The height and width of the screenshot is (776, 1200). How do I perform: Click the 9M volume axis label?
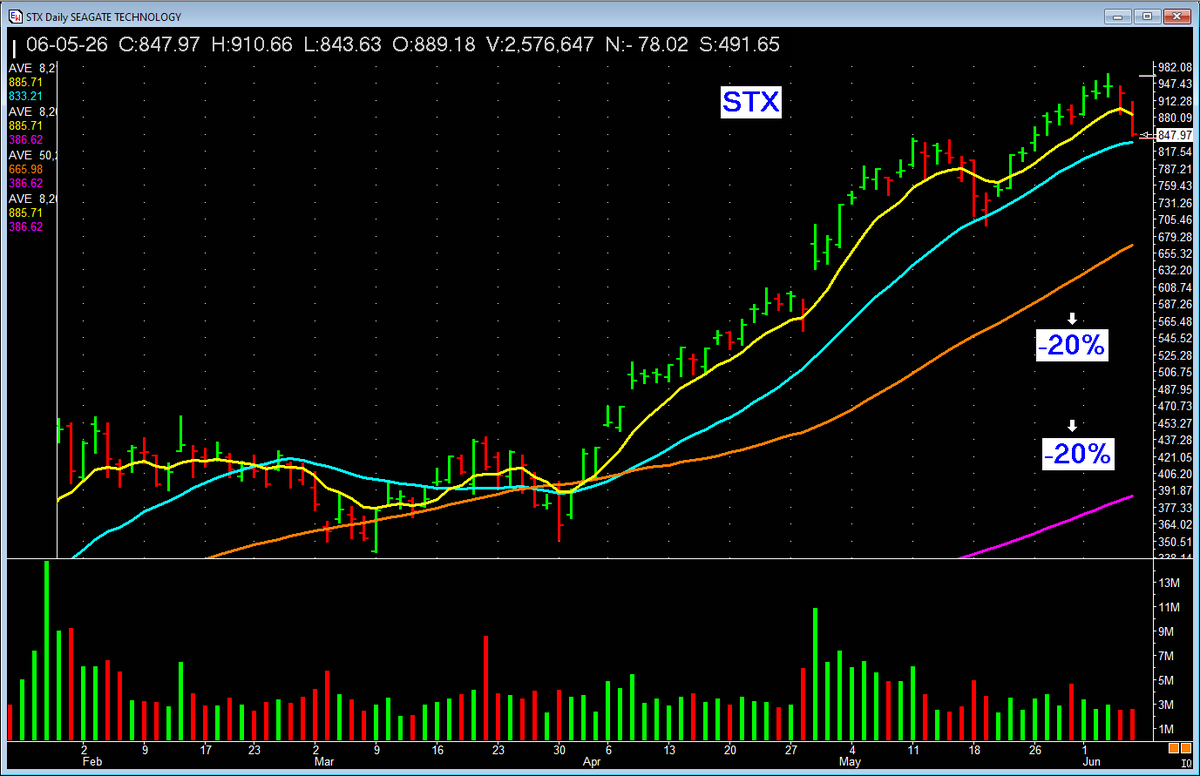(1164, 631)
